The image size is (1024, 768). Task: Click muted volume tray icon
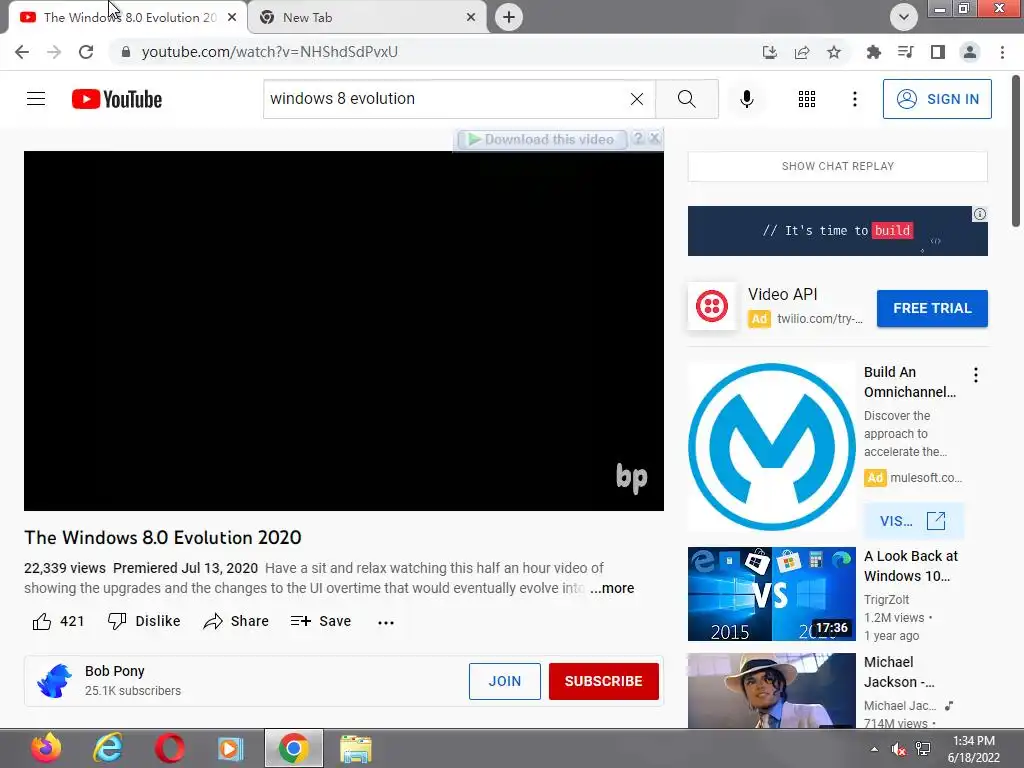(x=899, y=749)
